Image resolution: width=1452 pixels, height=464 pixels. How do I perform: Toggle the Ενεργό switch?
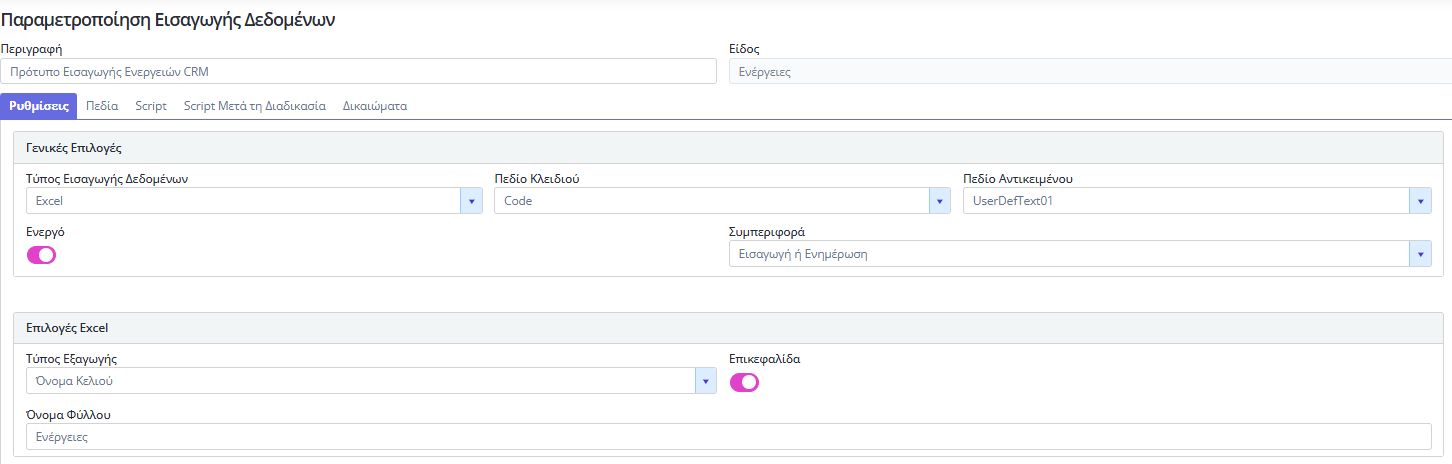41,255
